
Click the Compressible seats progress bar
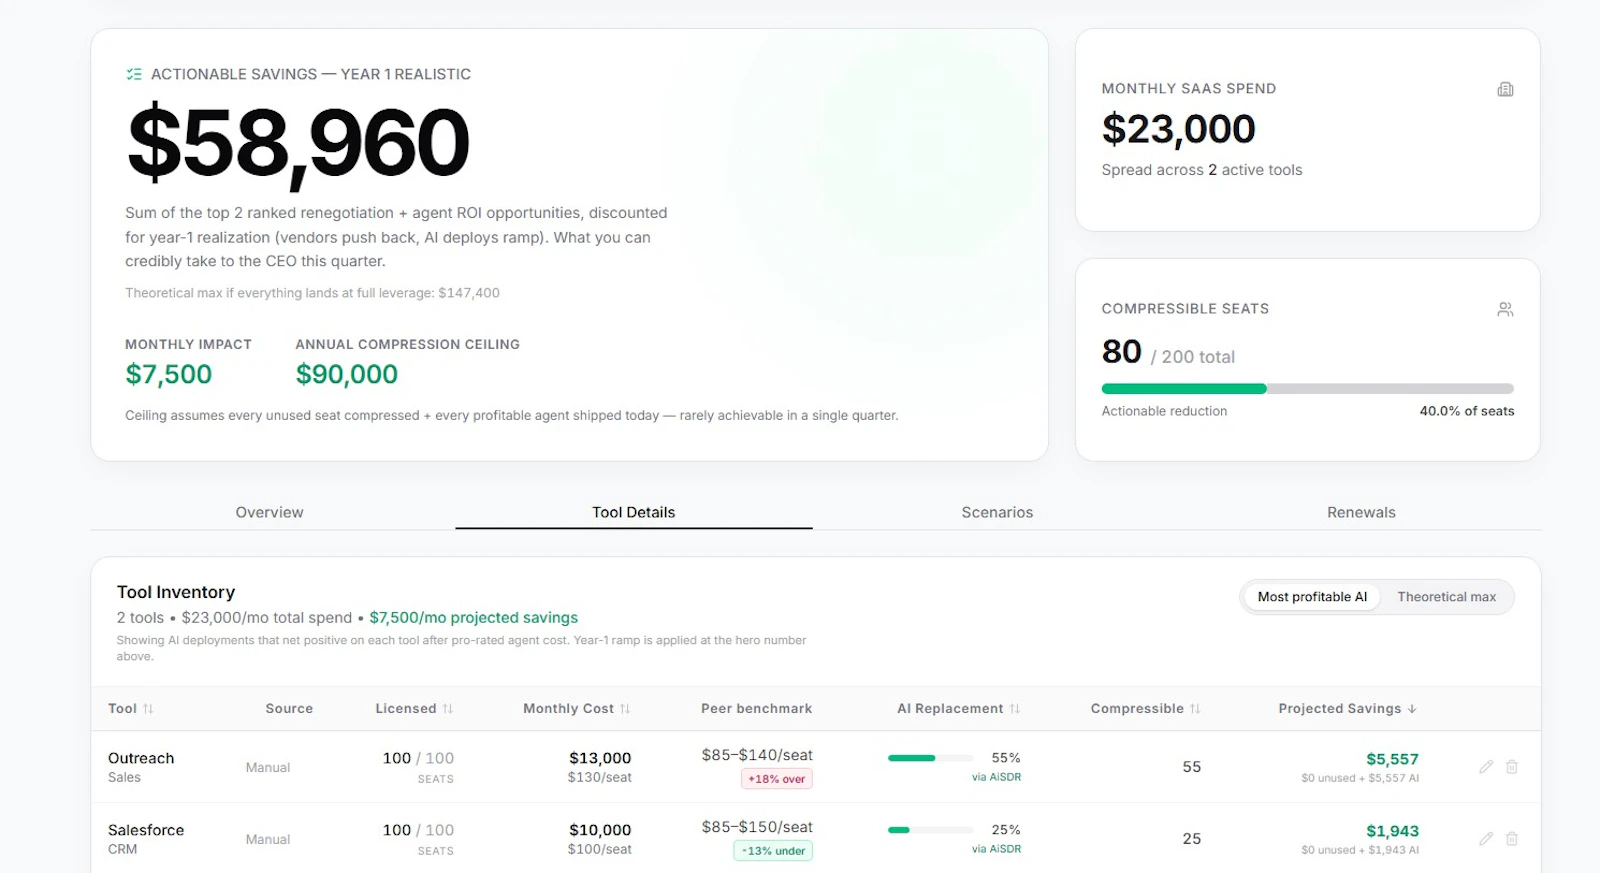[x=1307, y=389]
